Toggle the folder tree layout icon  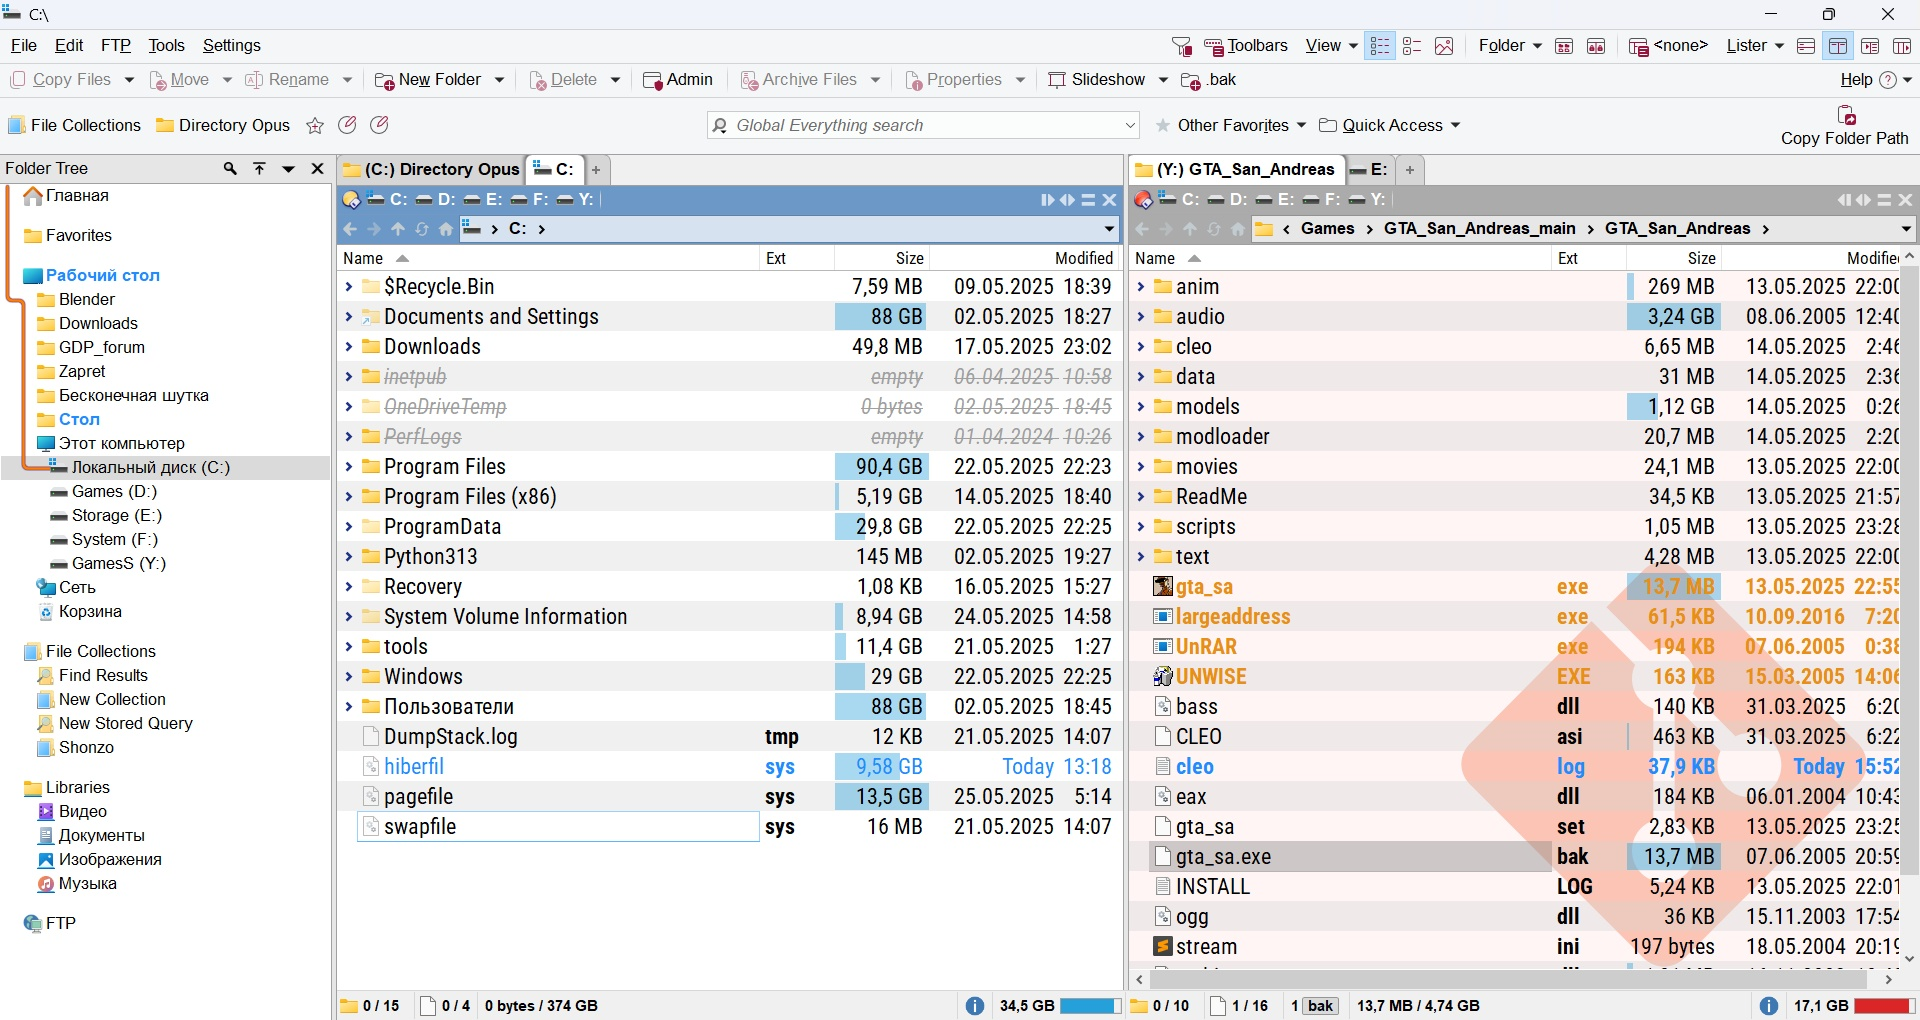coord(1870,46)
